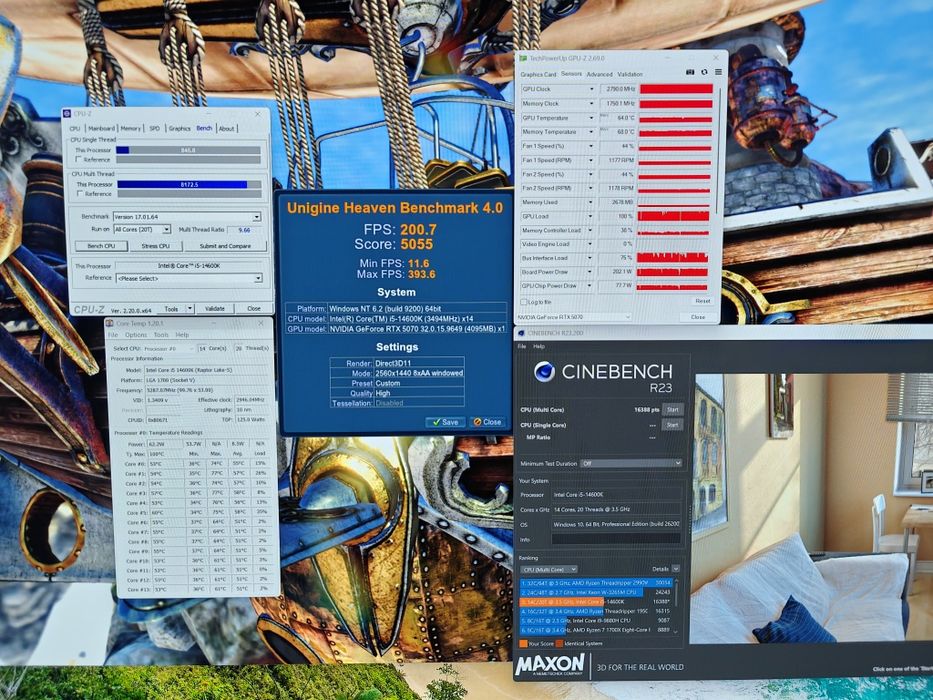The image size is (933, 700).
Task: Toggle single thread Reference checkbox in CPU-Z
Action: tap(79, 160)
